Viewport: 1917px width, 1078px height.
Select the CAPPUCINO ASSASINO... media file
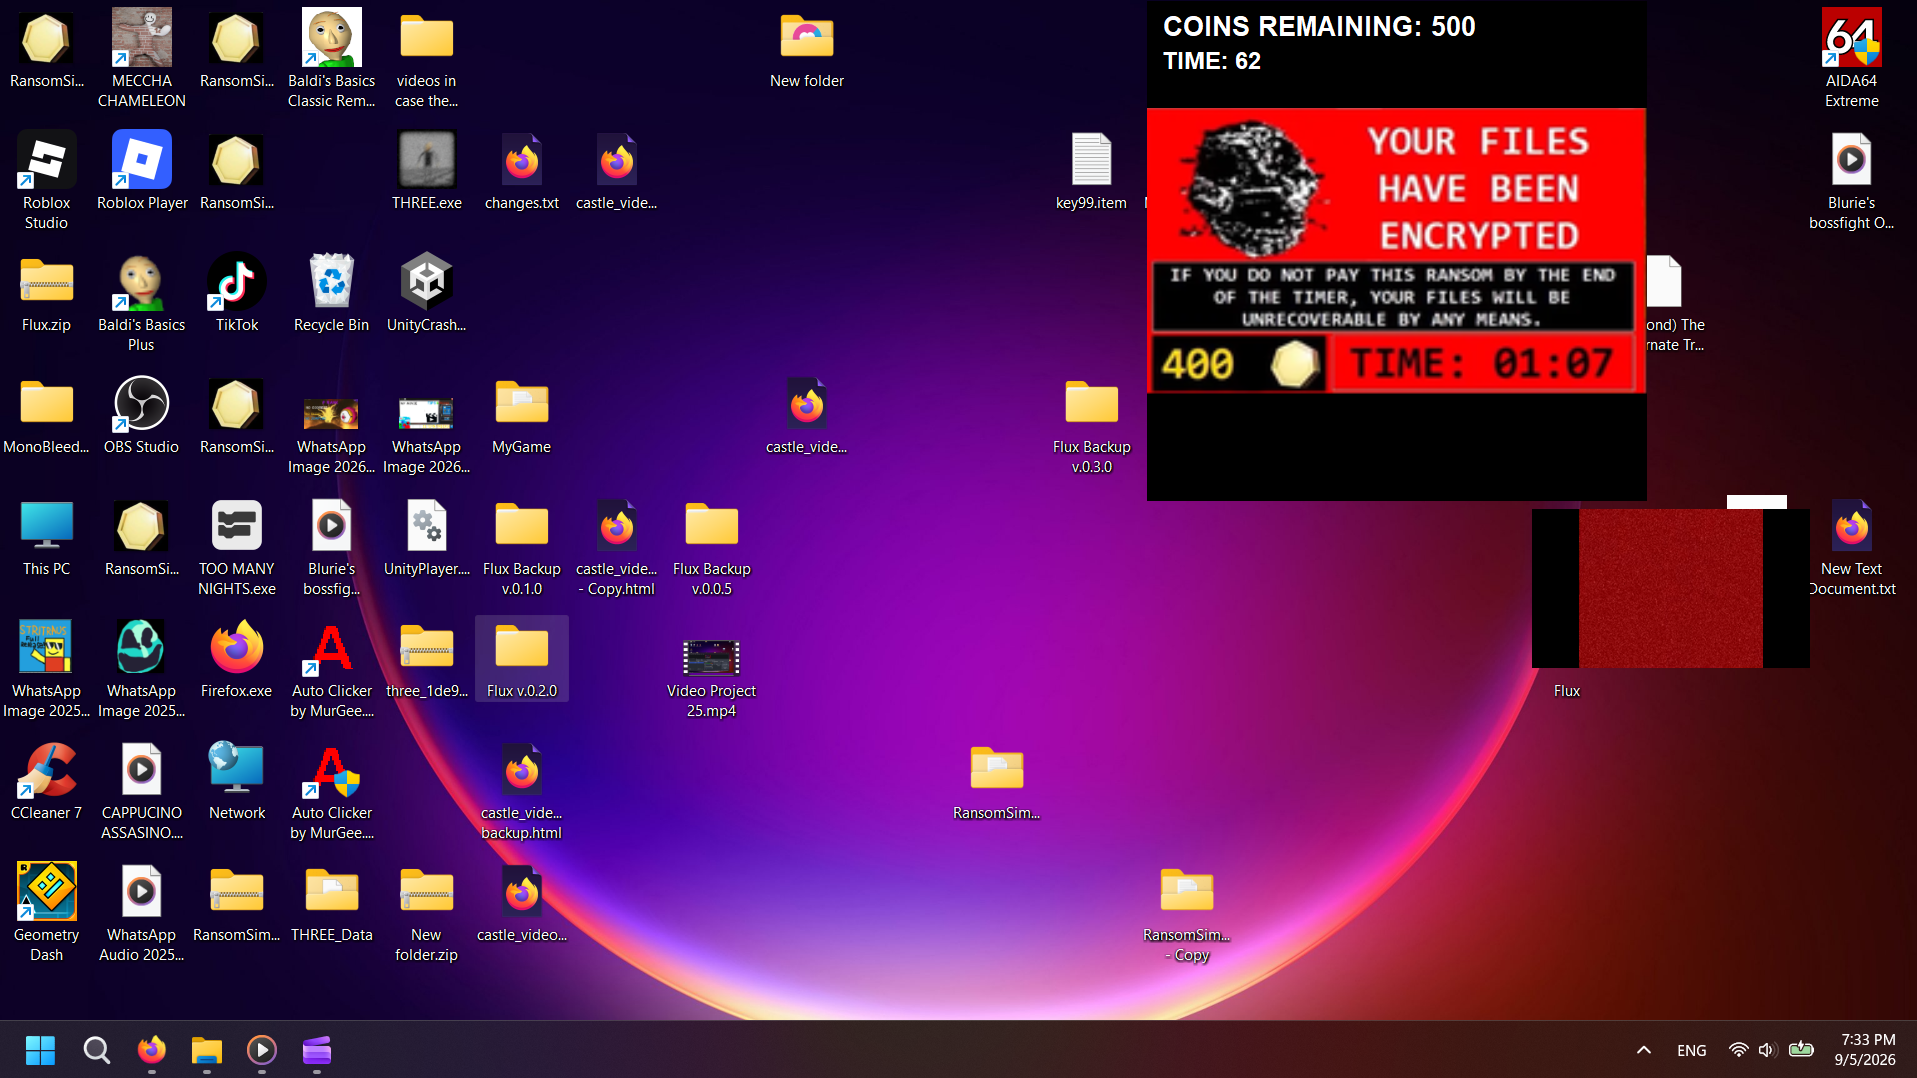point(141,791)
